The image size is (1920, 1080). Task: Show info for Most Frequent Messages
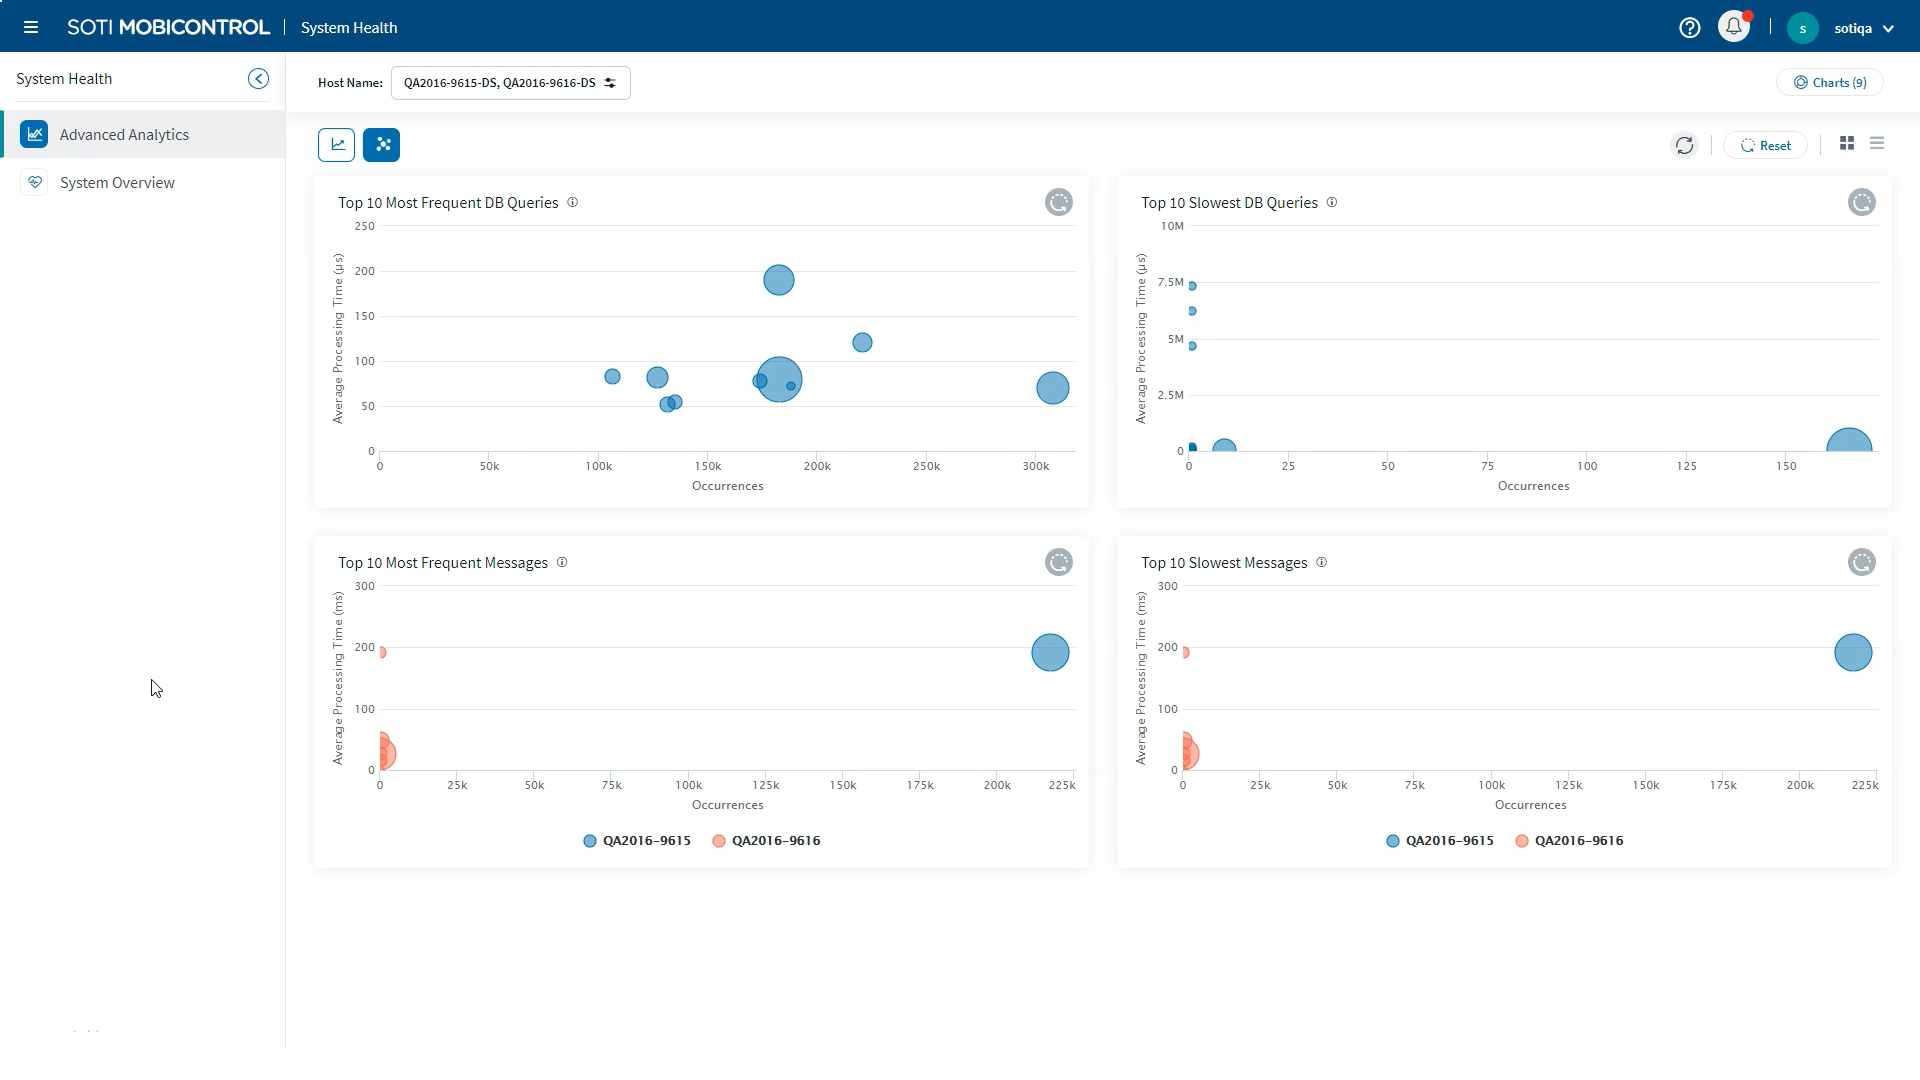click(x=562, y=562)
